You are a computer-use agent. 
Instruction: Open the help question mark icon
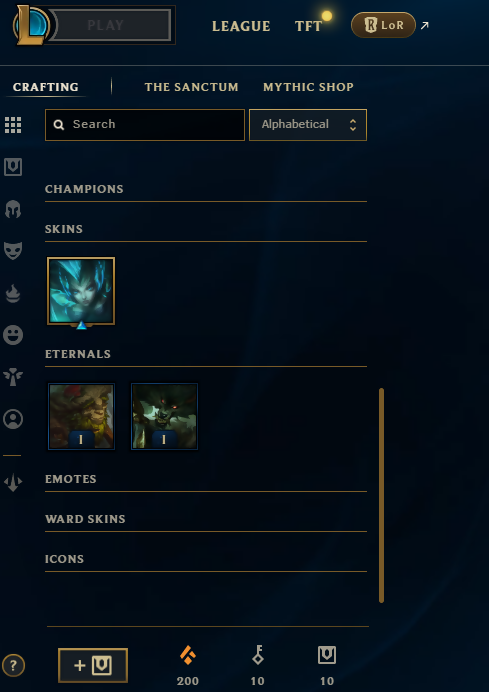pyautogui.click(x=13, y=665)
